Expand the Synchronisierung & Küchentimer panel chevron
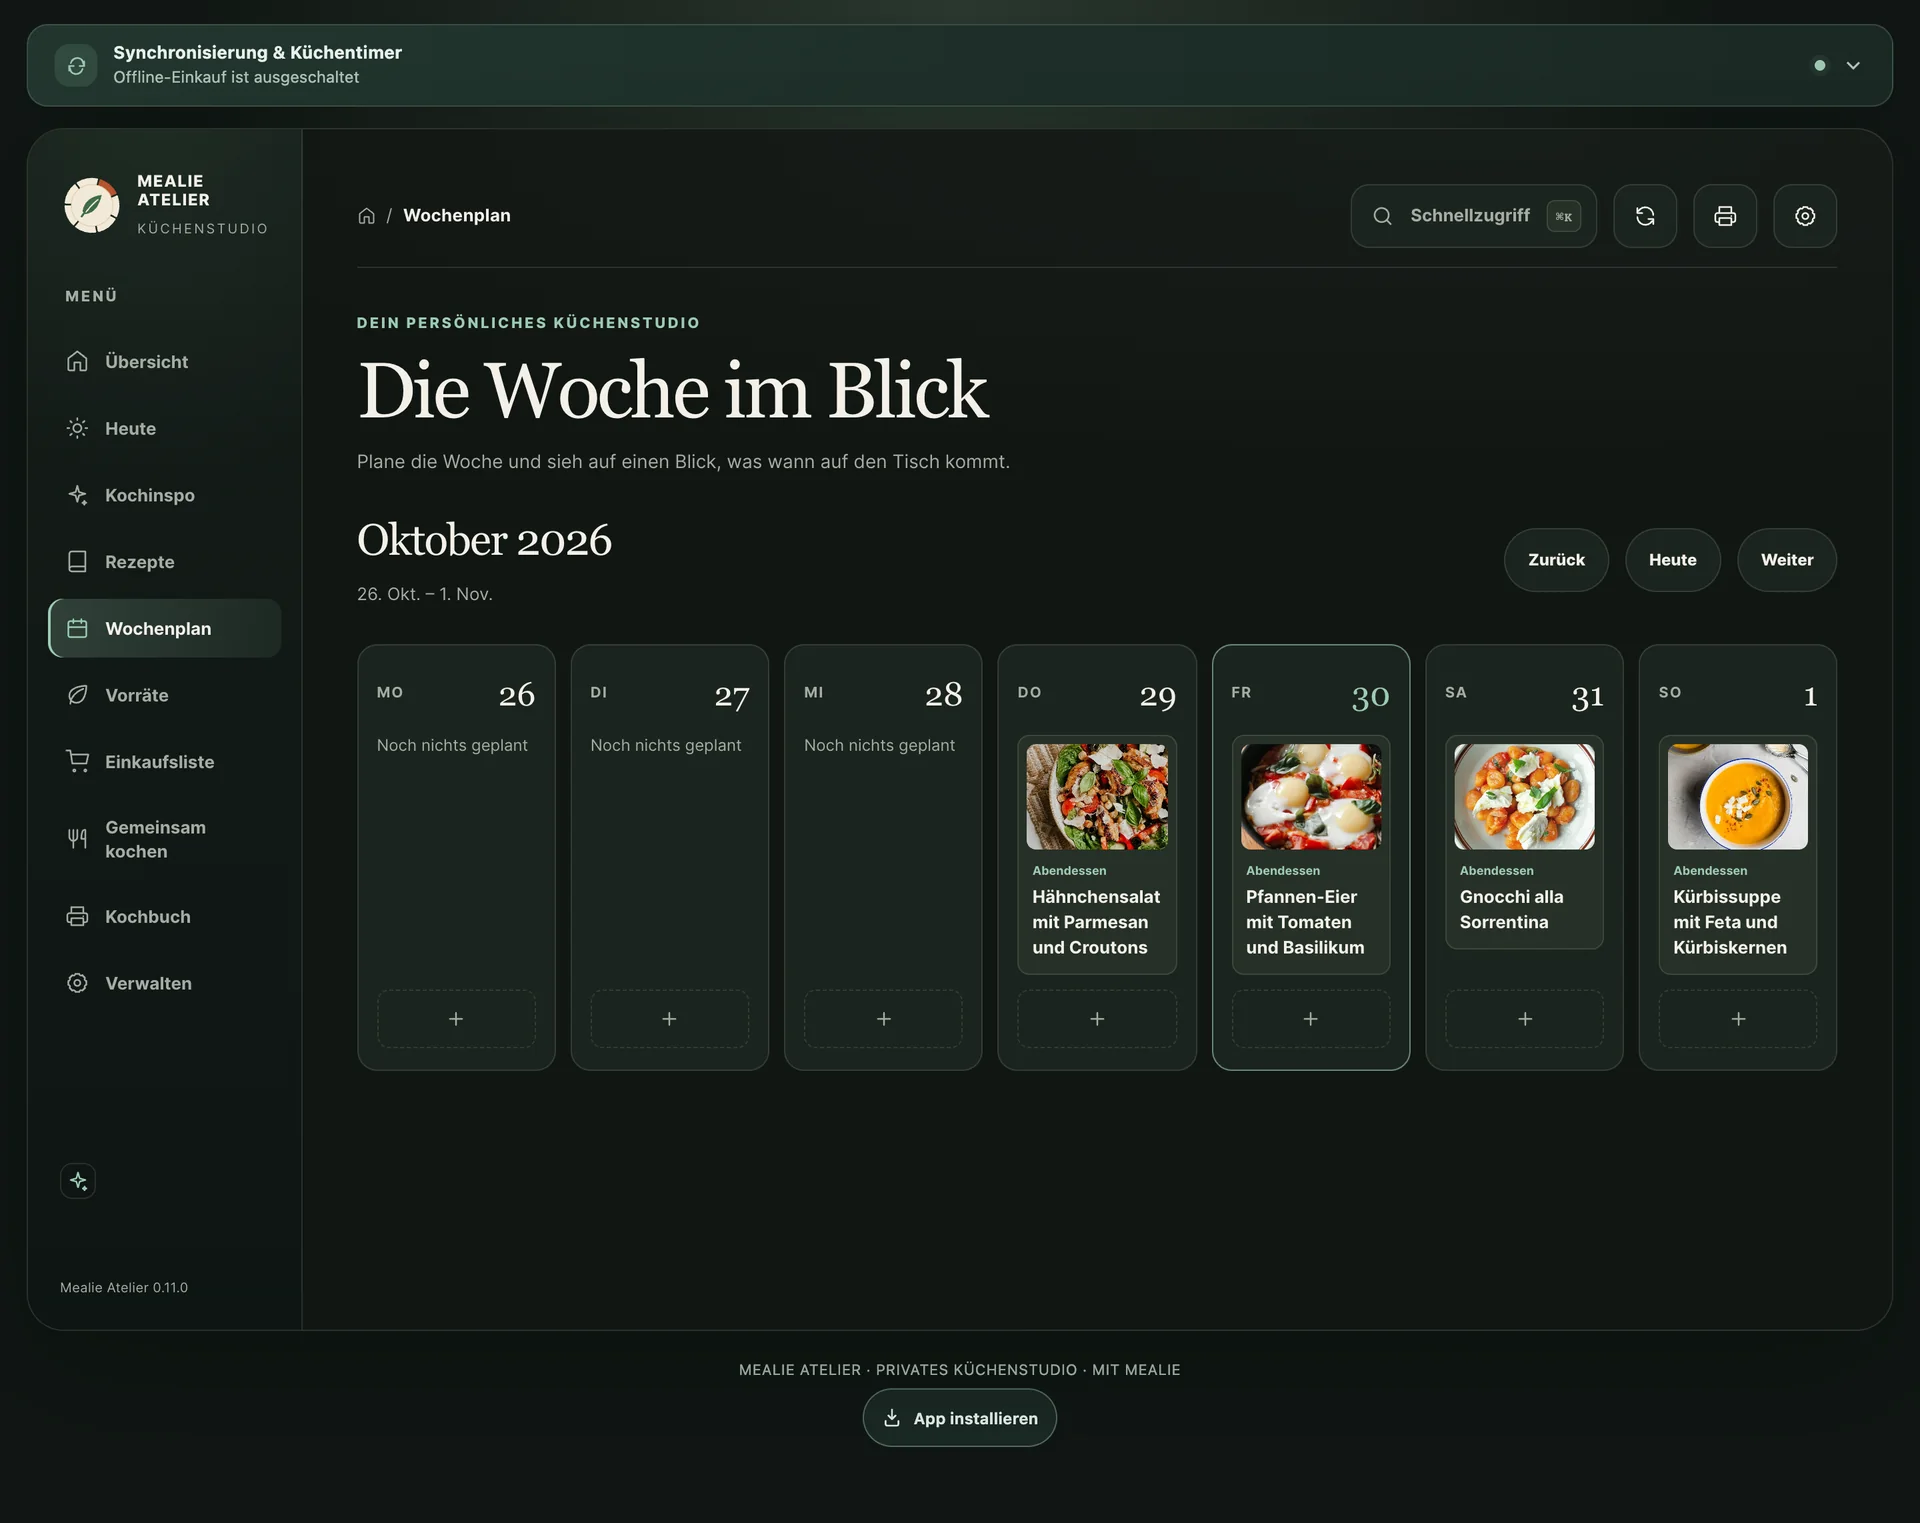The width and height of the screenshot is (1920, 1523). pyautogui.click(x=1853, y=66)
